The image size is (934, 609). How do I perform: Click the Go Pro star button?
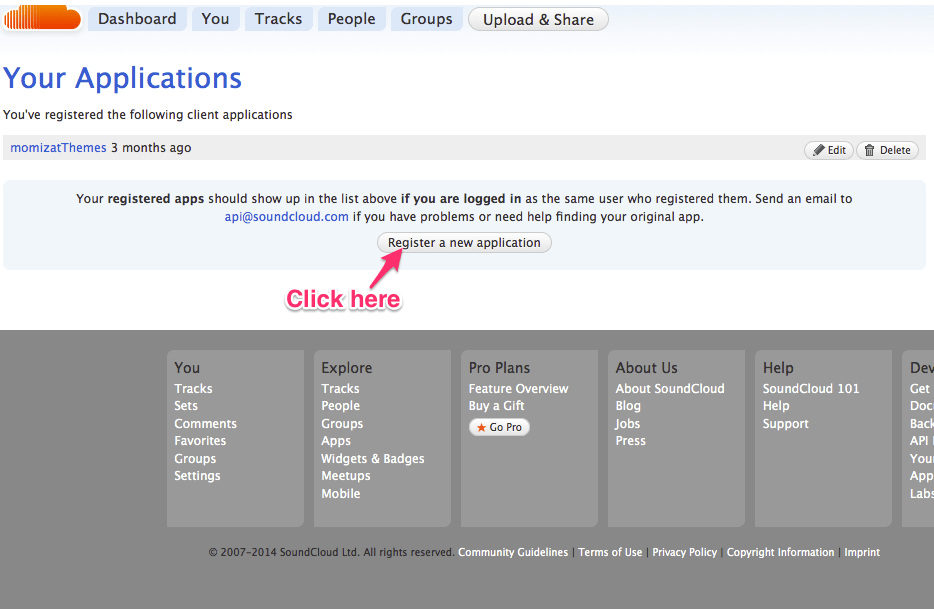pos(499,427)
